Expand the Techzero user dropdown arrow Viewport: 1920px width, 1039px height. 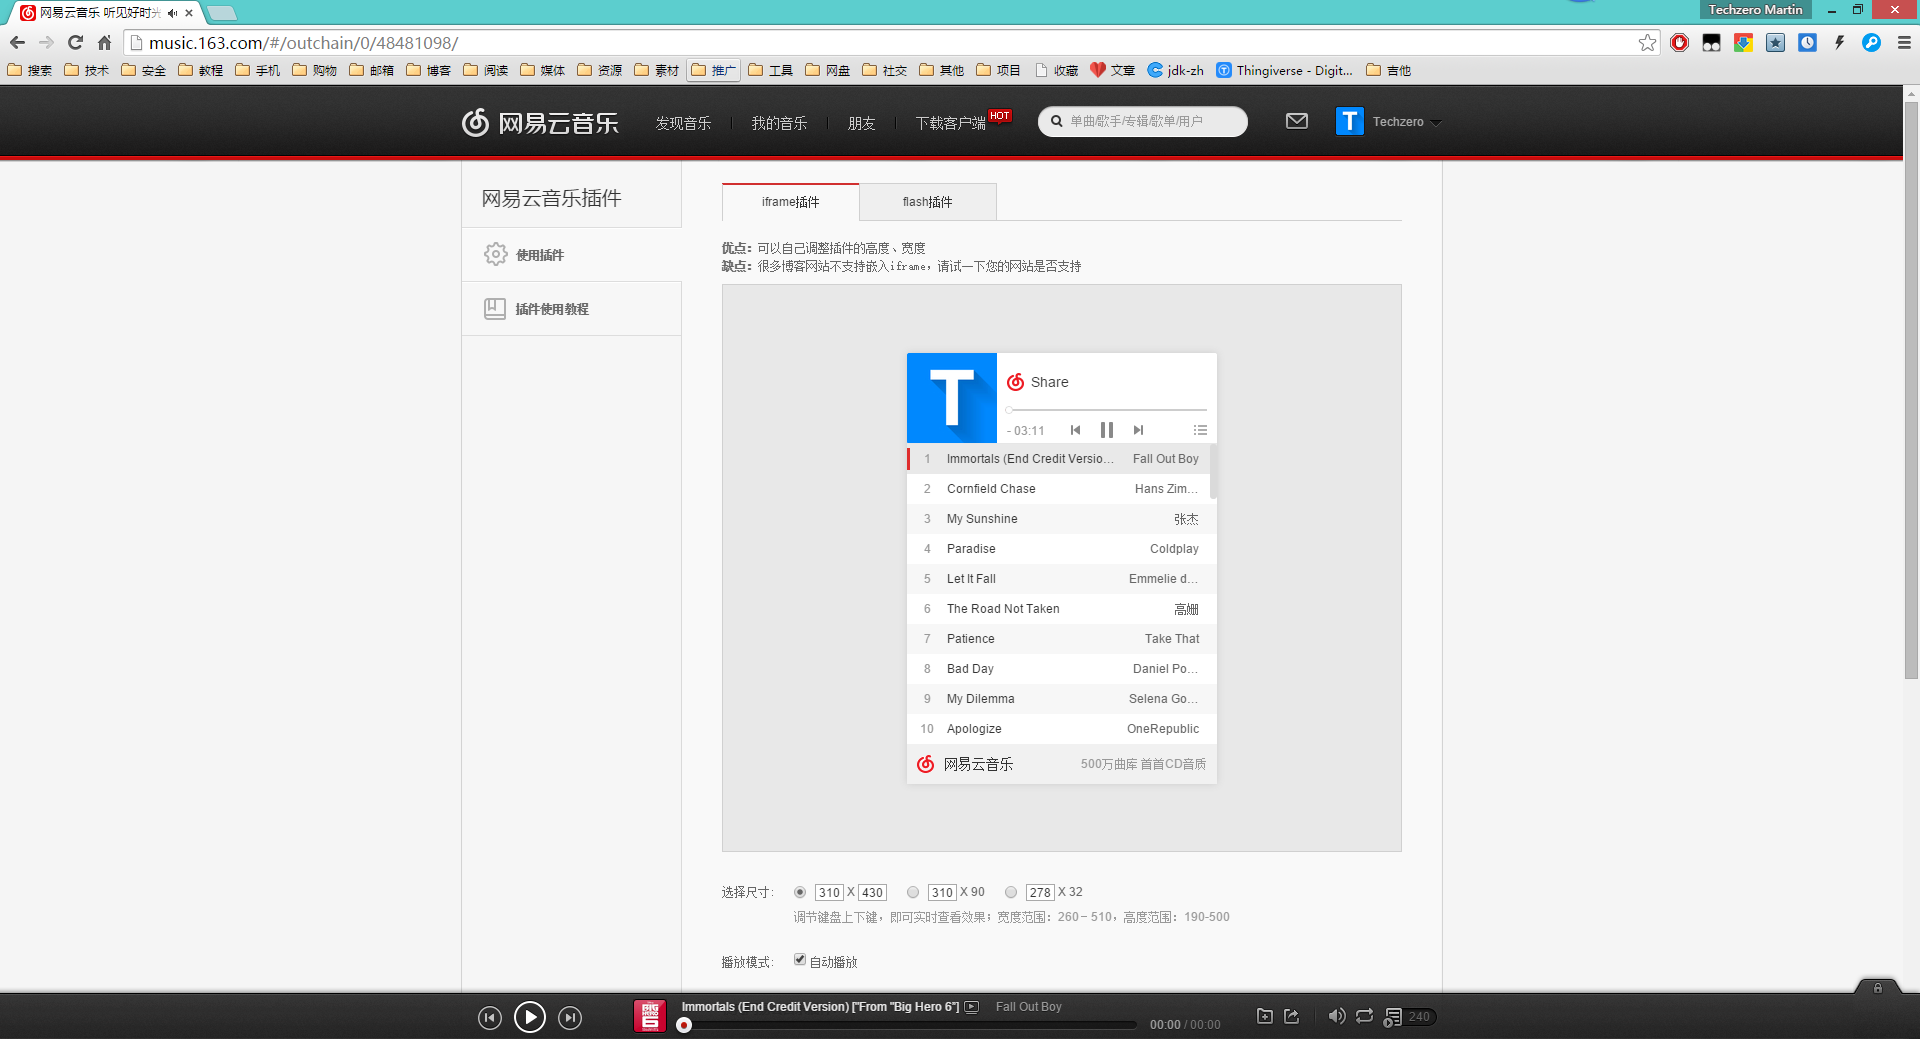pyautogui.click(x=1436, y=123)
